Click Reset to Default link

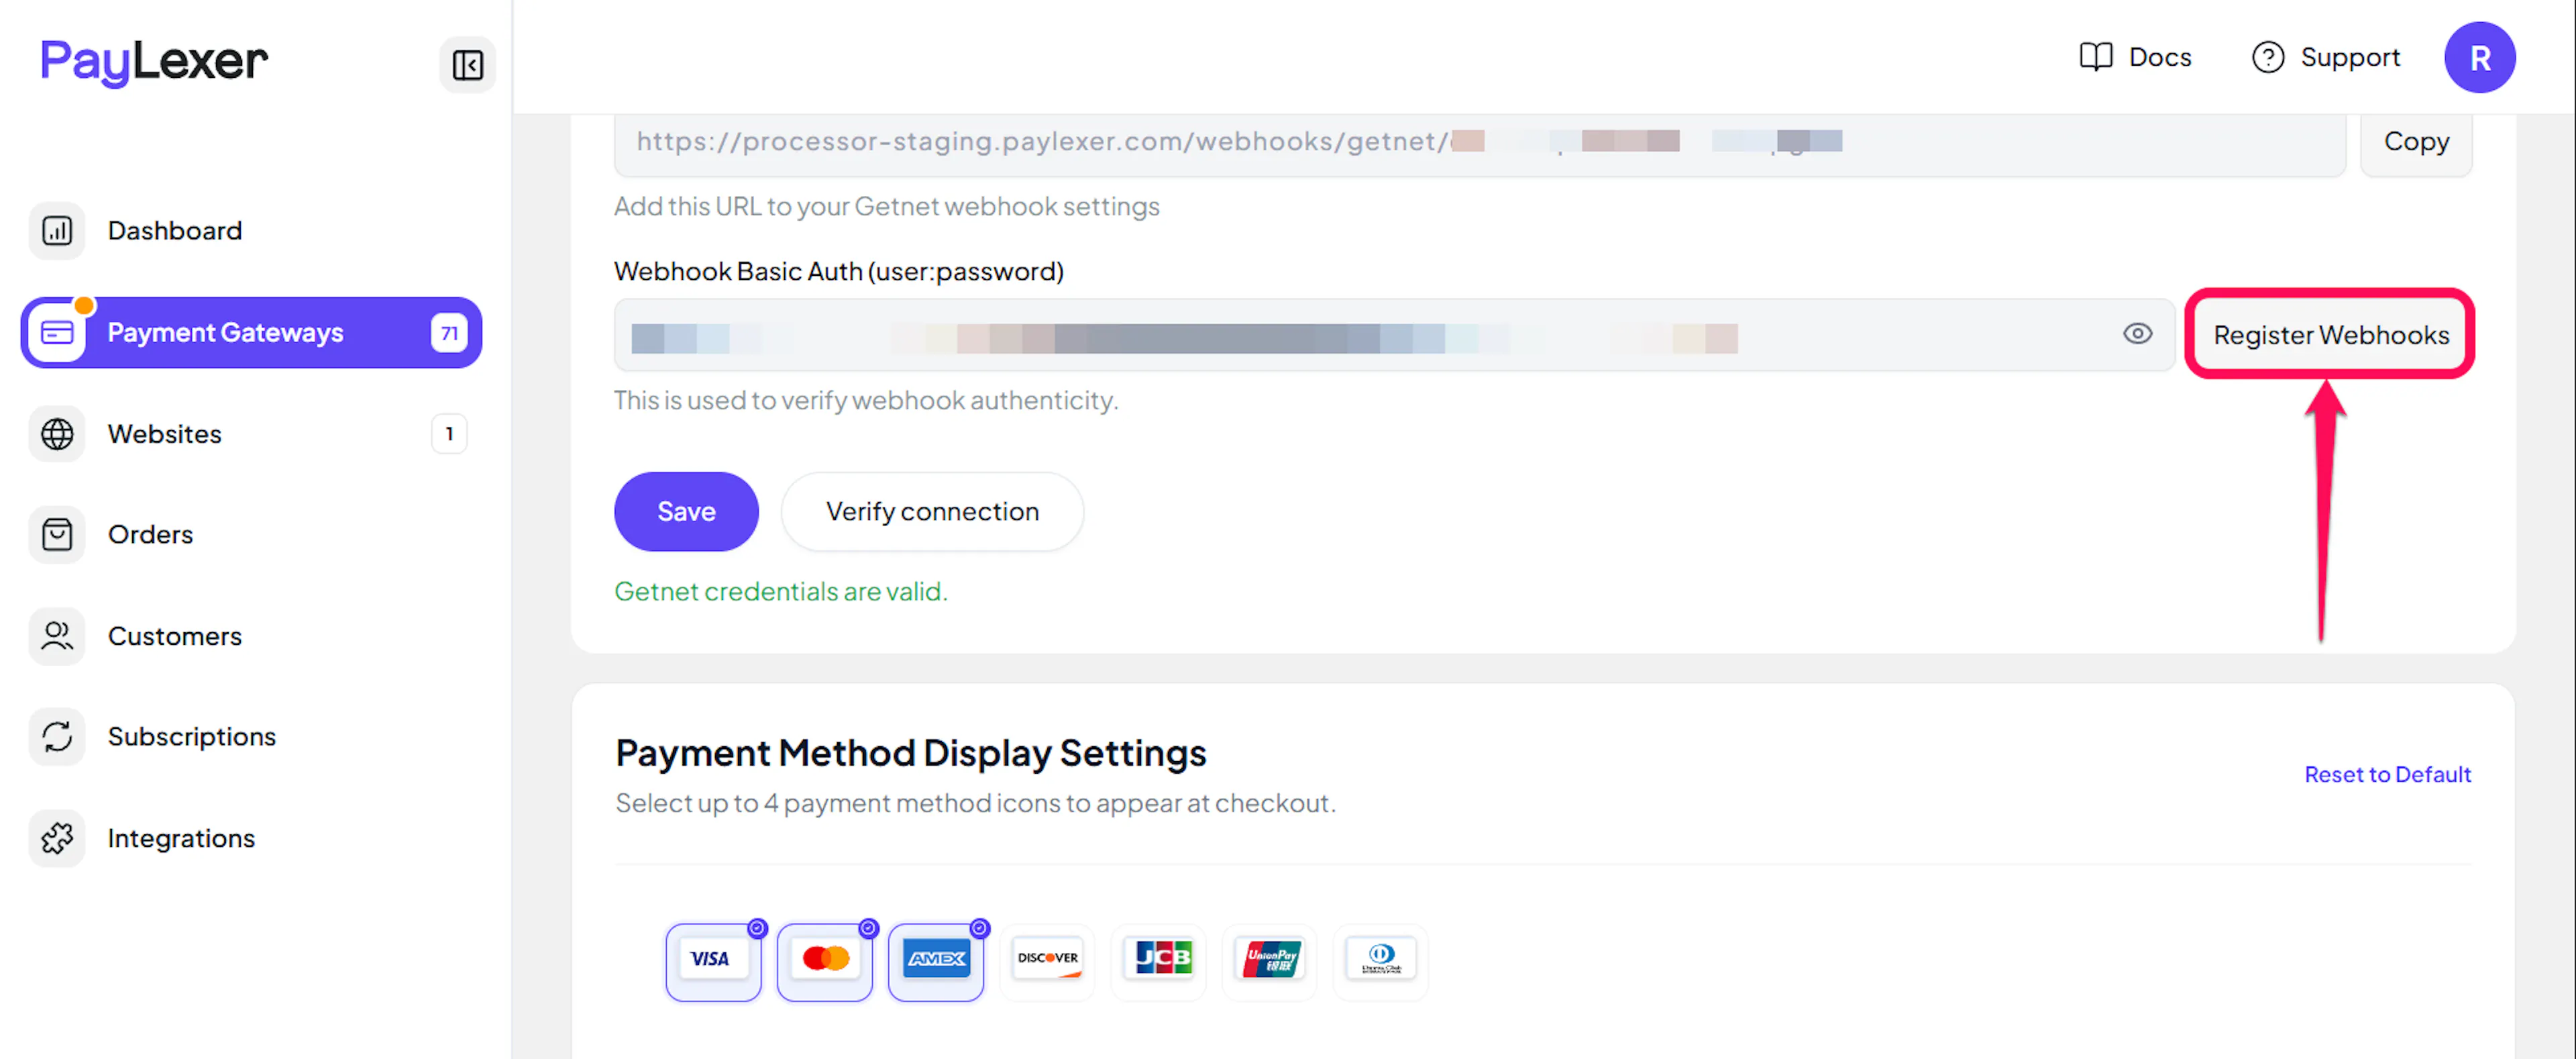(x=2387, y=775)
